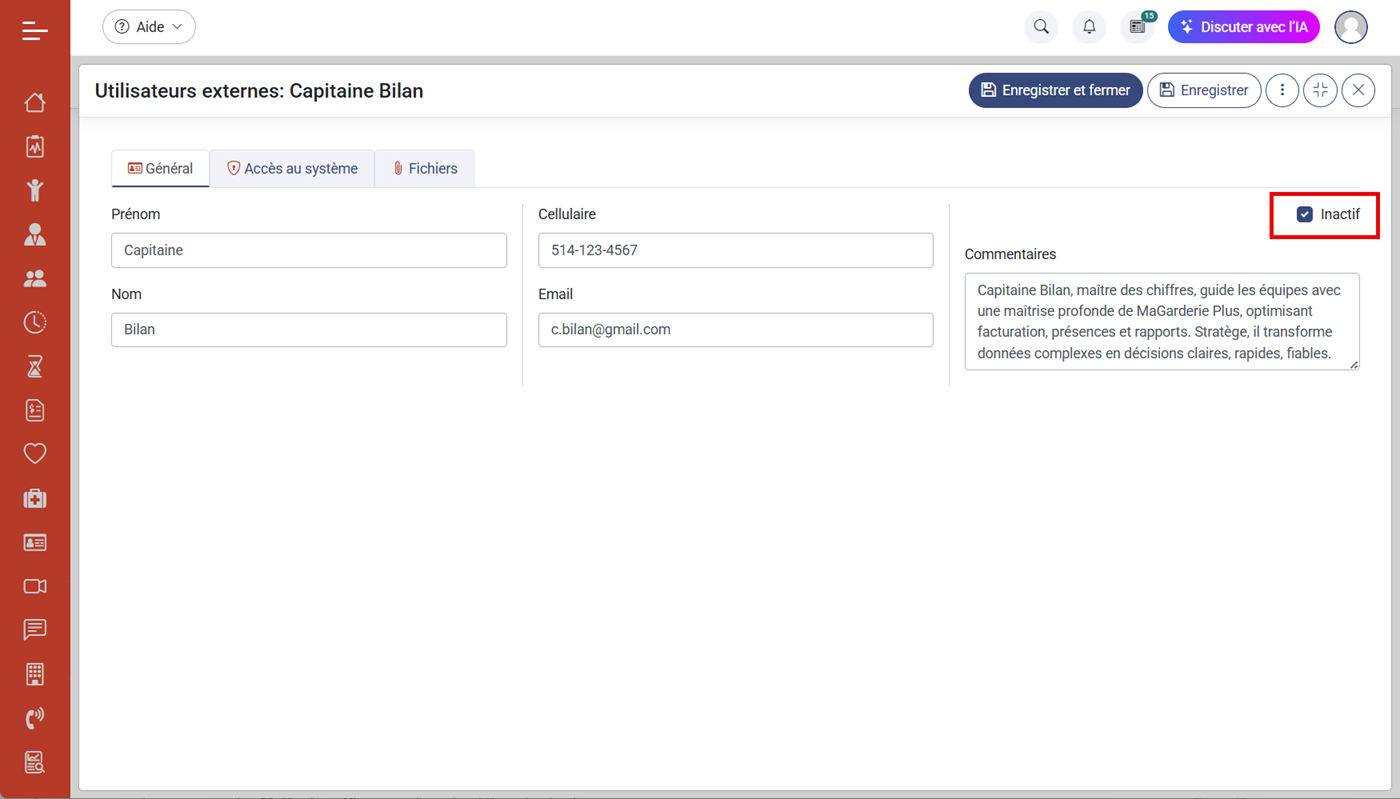
Task: Uncheck the Inactif checkbox
Action: click(x=1305, y=214)
